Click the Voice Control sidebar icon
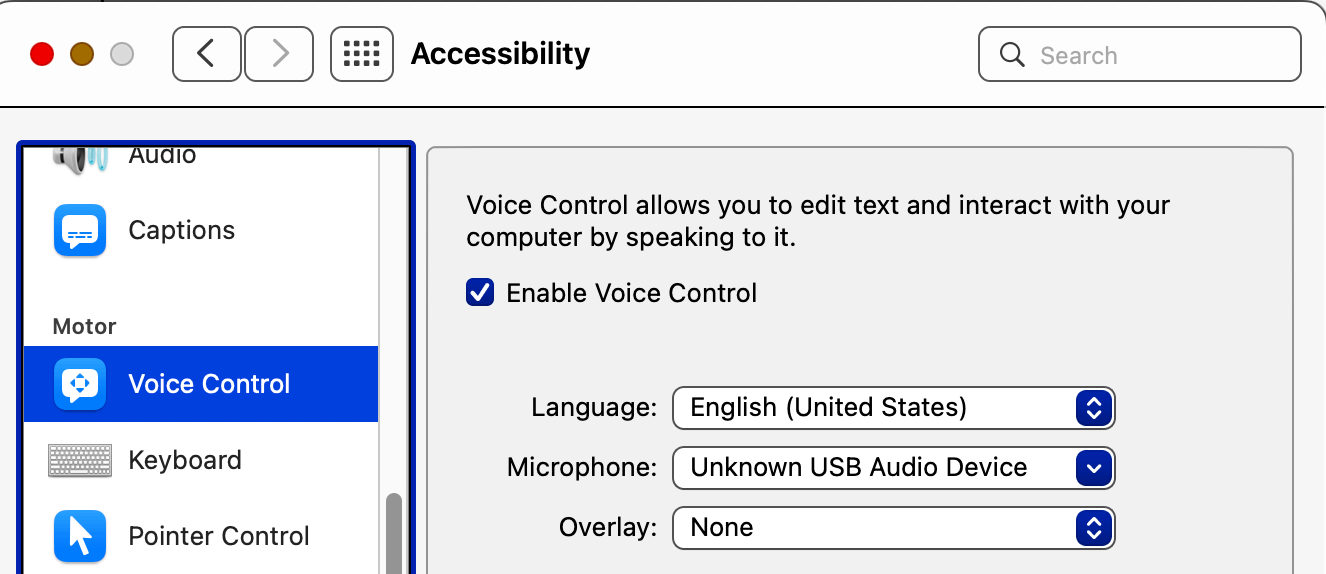 pyautogui.click(x=80, y=384)
